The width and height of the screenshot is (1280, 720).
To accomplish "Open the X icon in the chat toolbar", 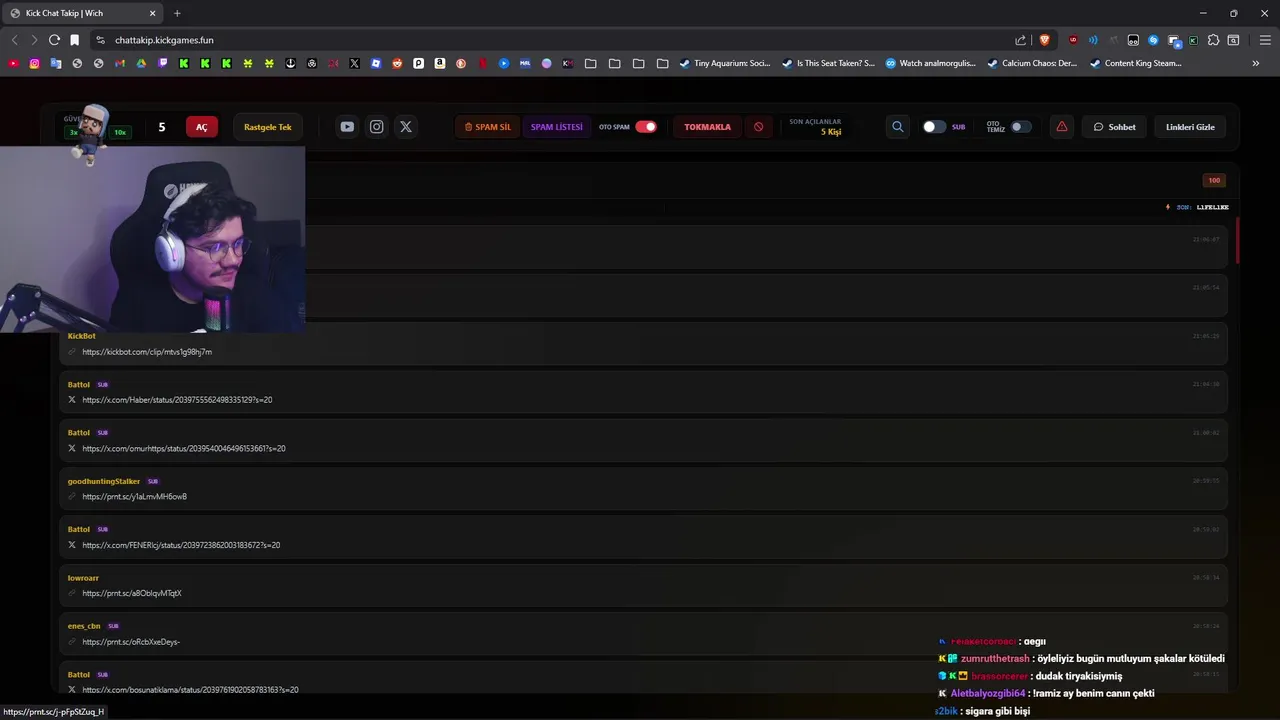I will click(405, 127).
